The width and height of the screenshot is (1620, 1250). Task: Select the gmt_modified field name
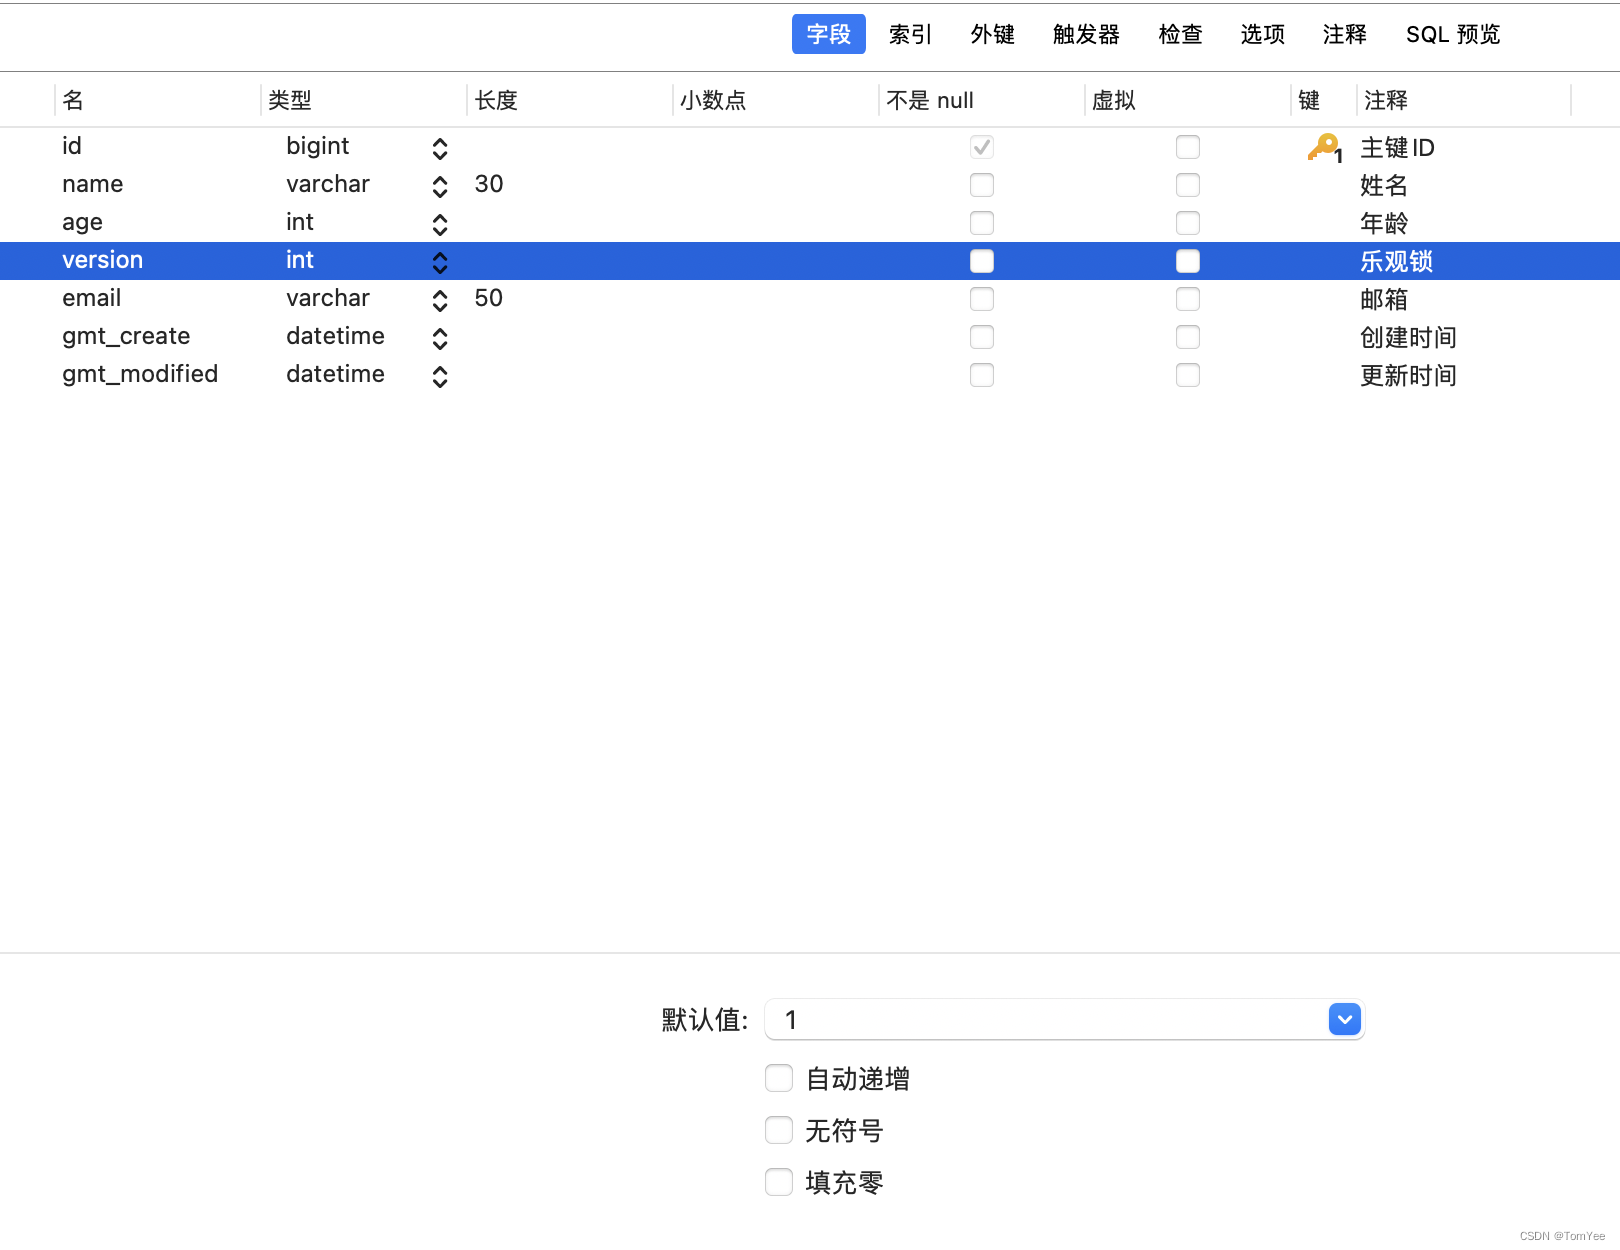(x=140, y=374)
